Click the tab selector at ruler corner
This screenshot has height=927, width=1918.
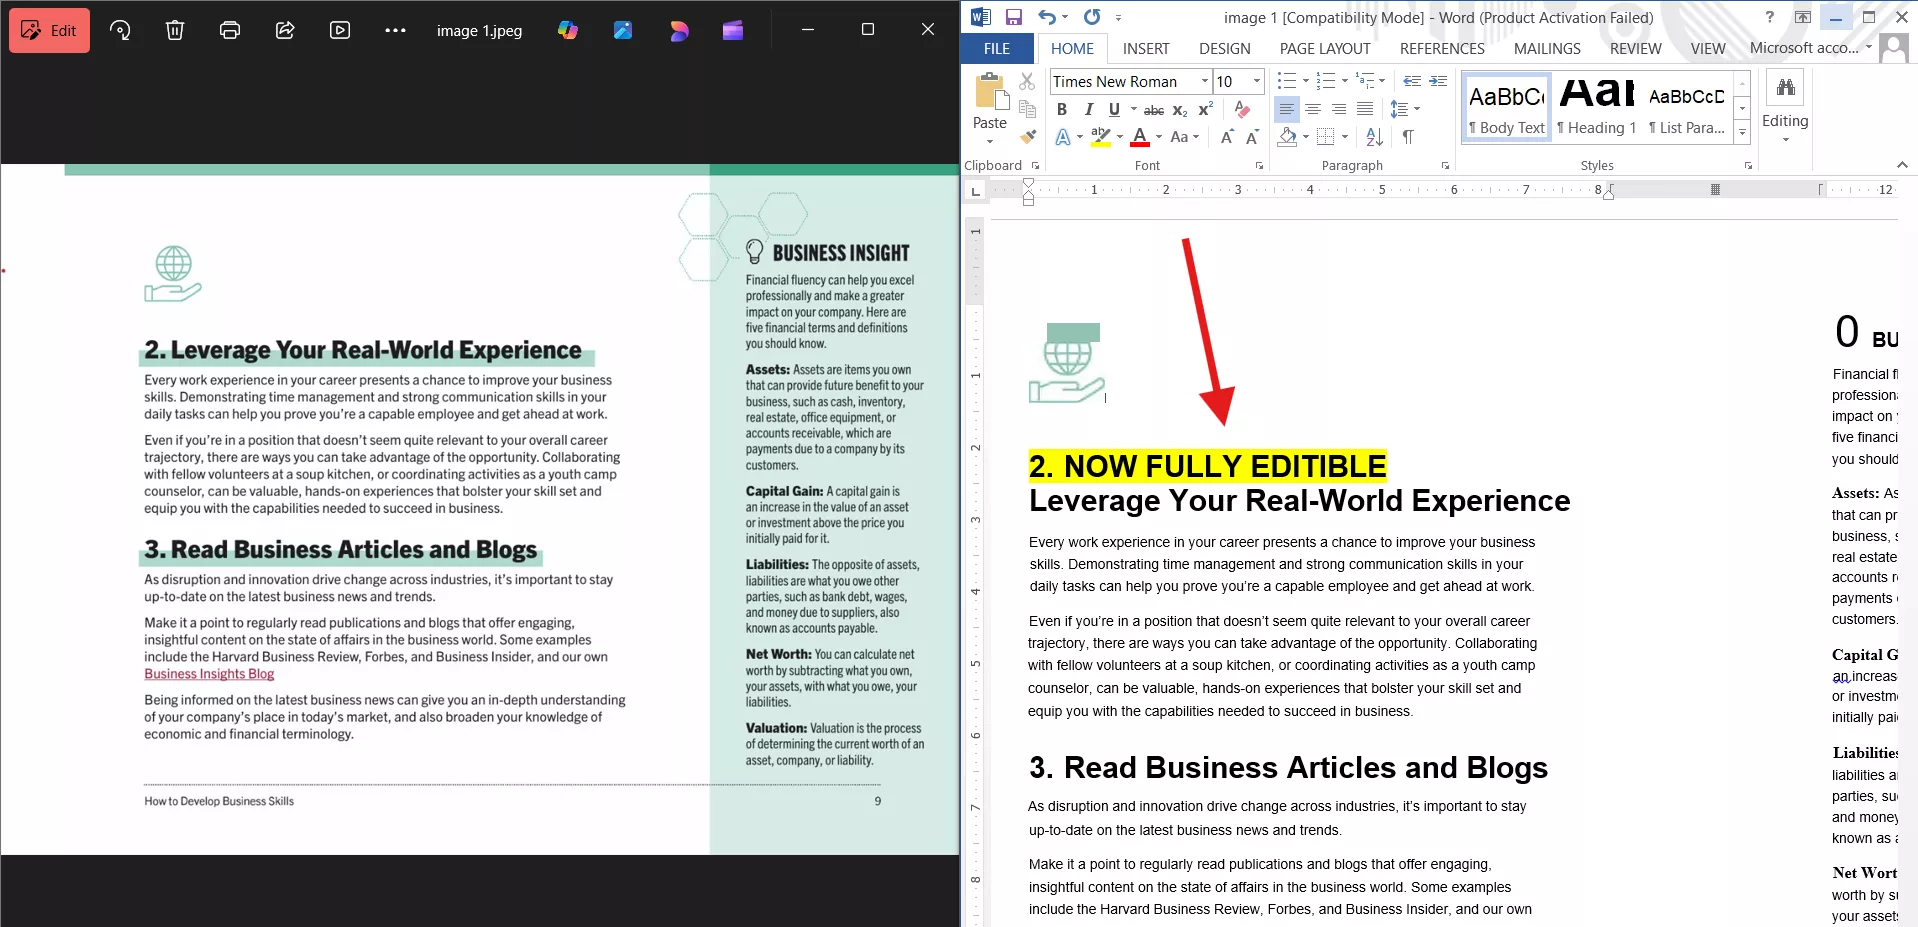pyautogui.click(x=976, y=190)
